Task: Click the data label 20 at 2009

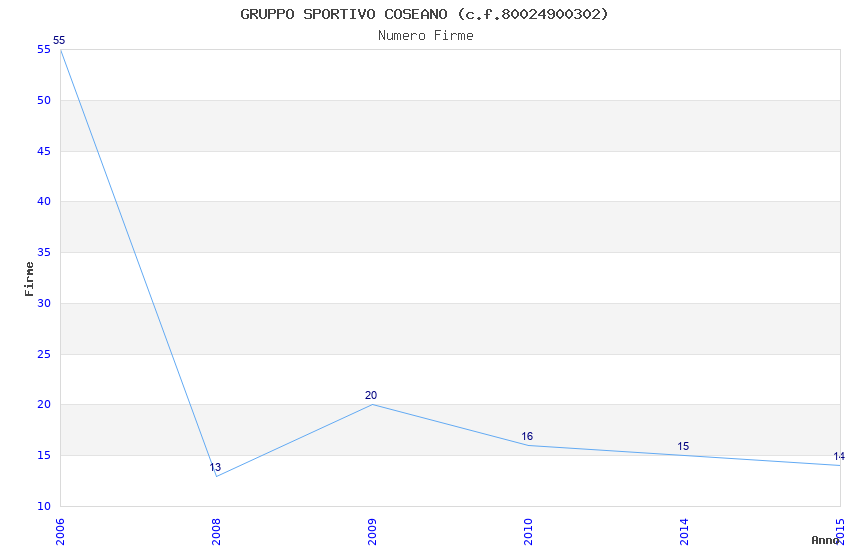Action: click(371, 395)
